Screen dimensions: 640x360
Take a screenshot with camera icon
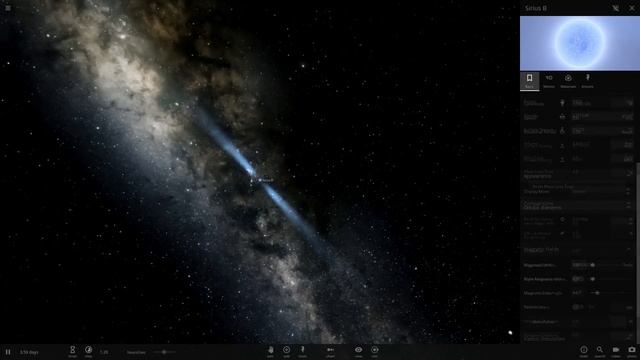631,351
